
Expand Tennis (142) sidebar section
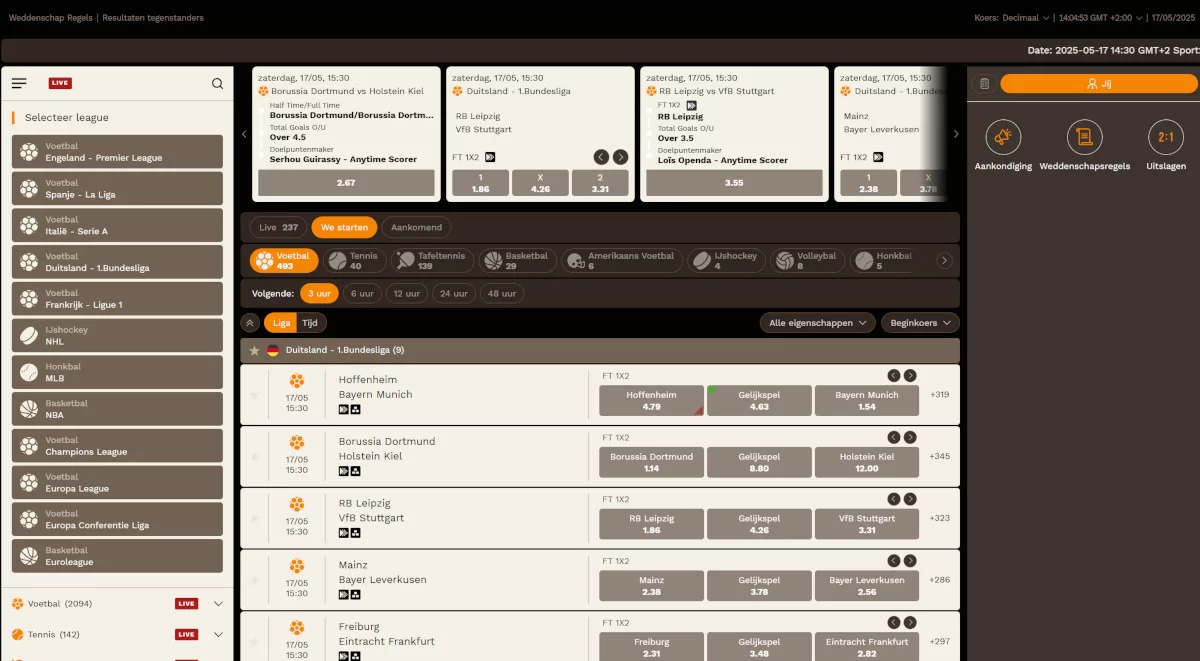click(218, 635)
